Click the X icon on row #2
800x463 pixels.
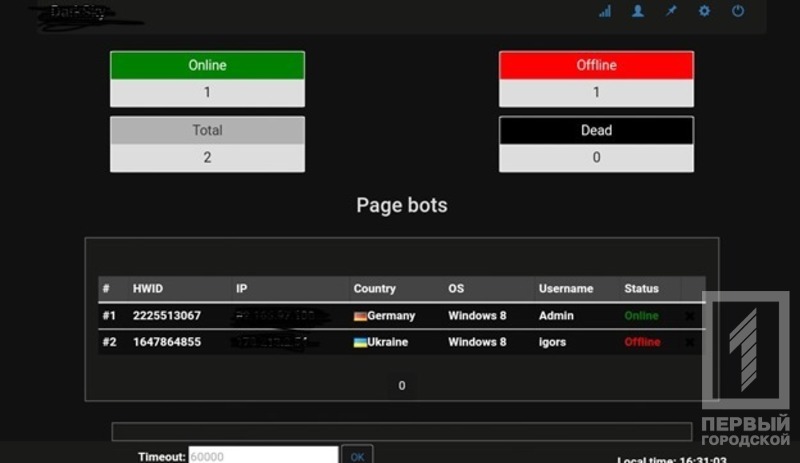pyautogui.click(x=690, y=342)
